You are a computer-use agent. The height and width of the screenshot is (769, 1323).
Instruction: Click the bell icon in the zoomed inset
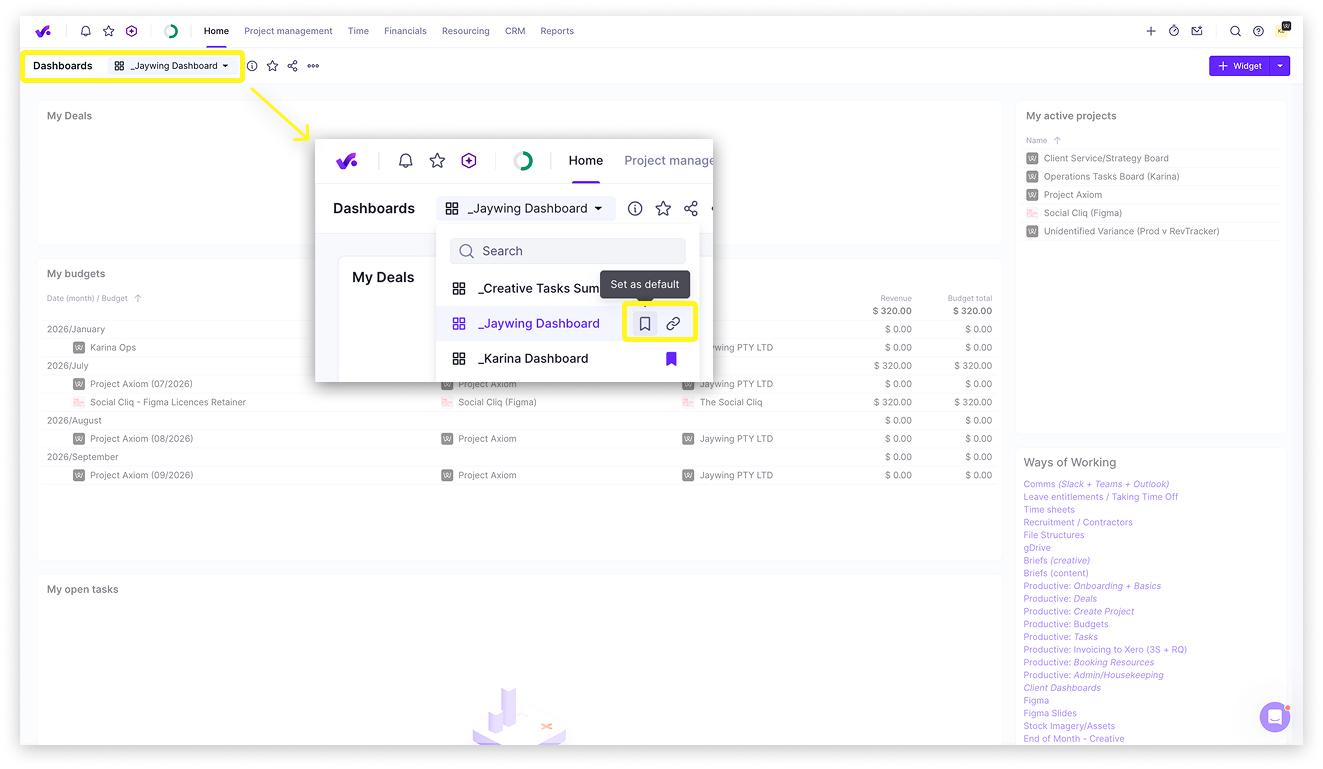[405, 160]
